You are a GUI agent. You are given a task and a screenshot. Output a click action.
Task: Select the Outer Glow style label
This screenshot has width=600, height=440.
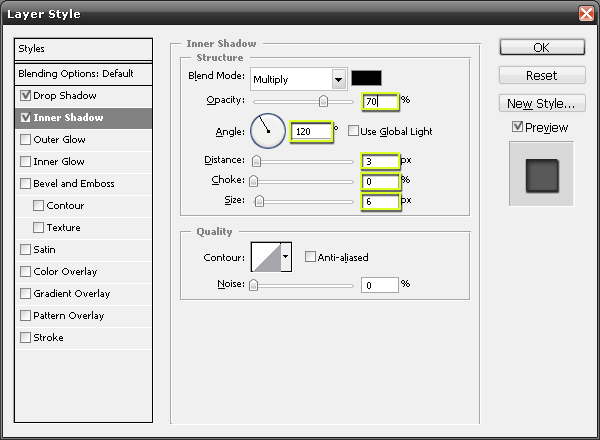59,140
